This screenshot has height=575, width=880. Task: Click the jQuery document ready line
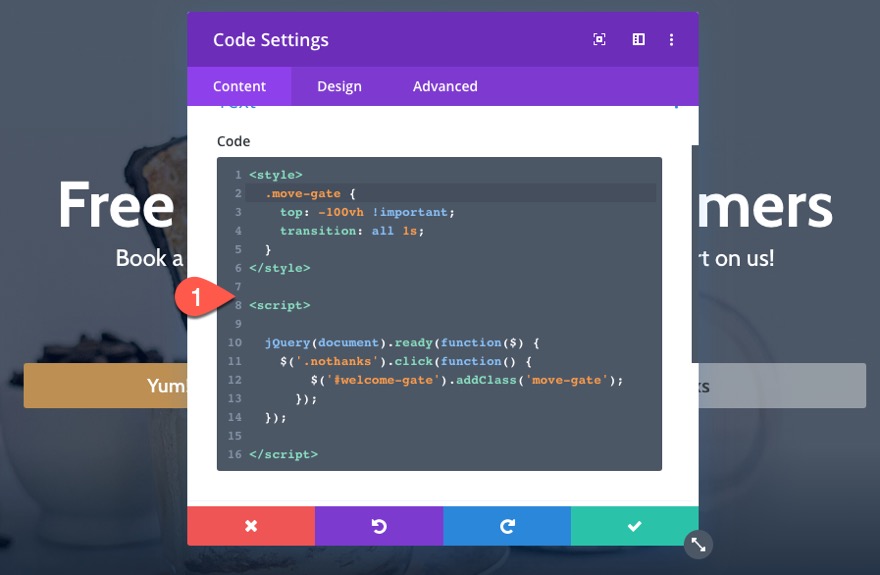tap(402, 343)
